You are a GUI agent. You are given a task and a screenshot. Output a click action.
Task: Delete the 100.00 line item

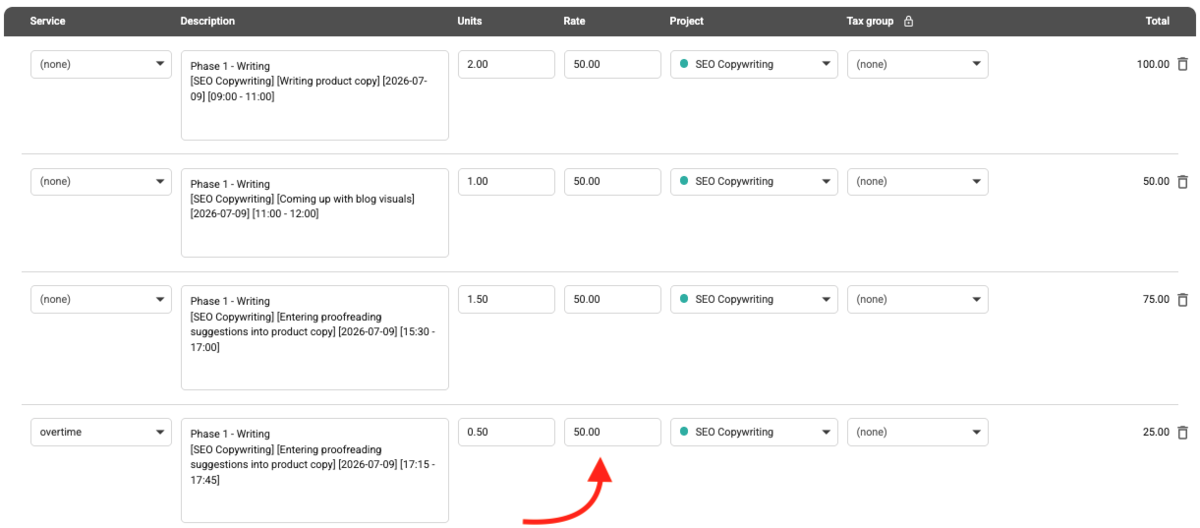(1183, 64)
